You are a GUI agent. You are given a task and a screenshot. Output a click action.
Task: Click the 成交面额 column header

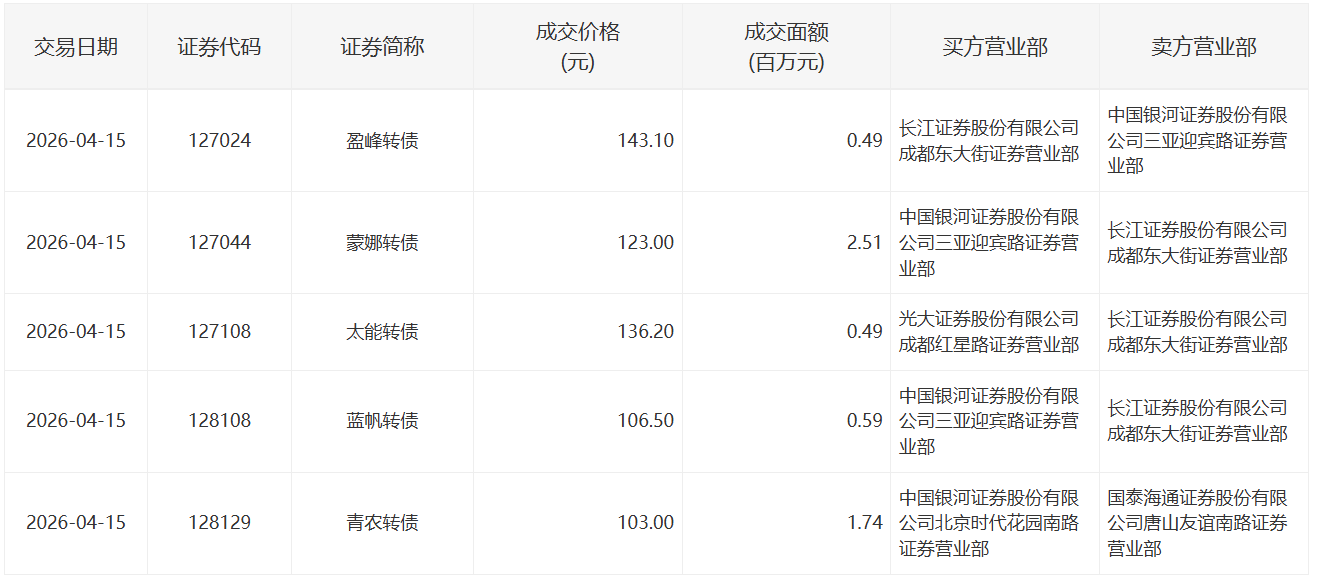(x=786, y=47)
